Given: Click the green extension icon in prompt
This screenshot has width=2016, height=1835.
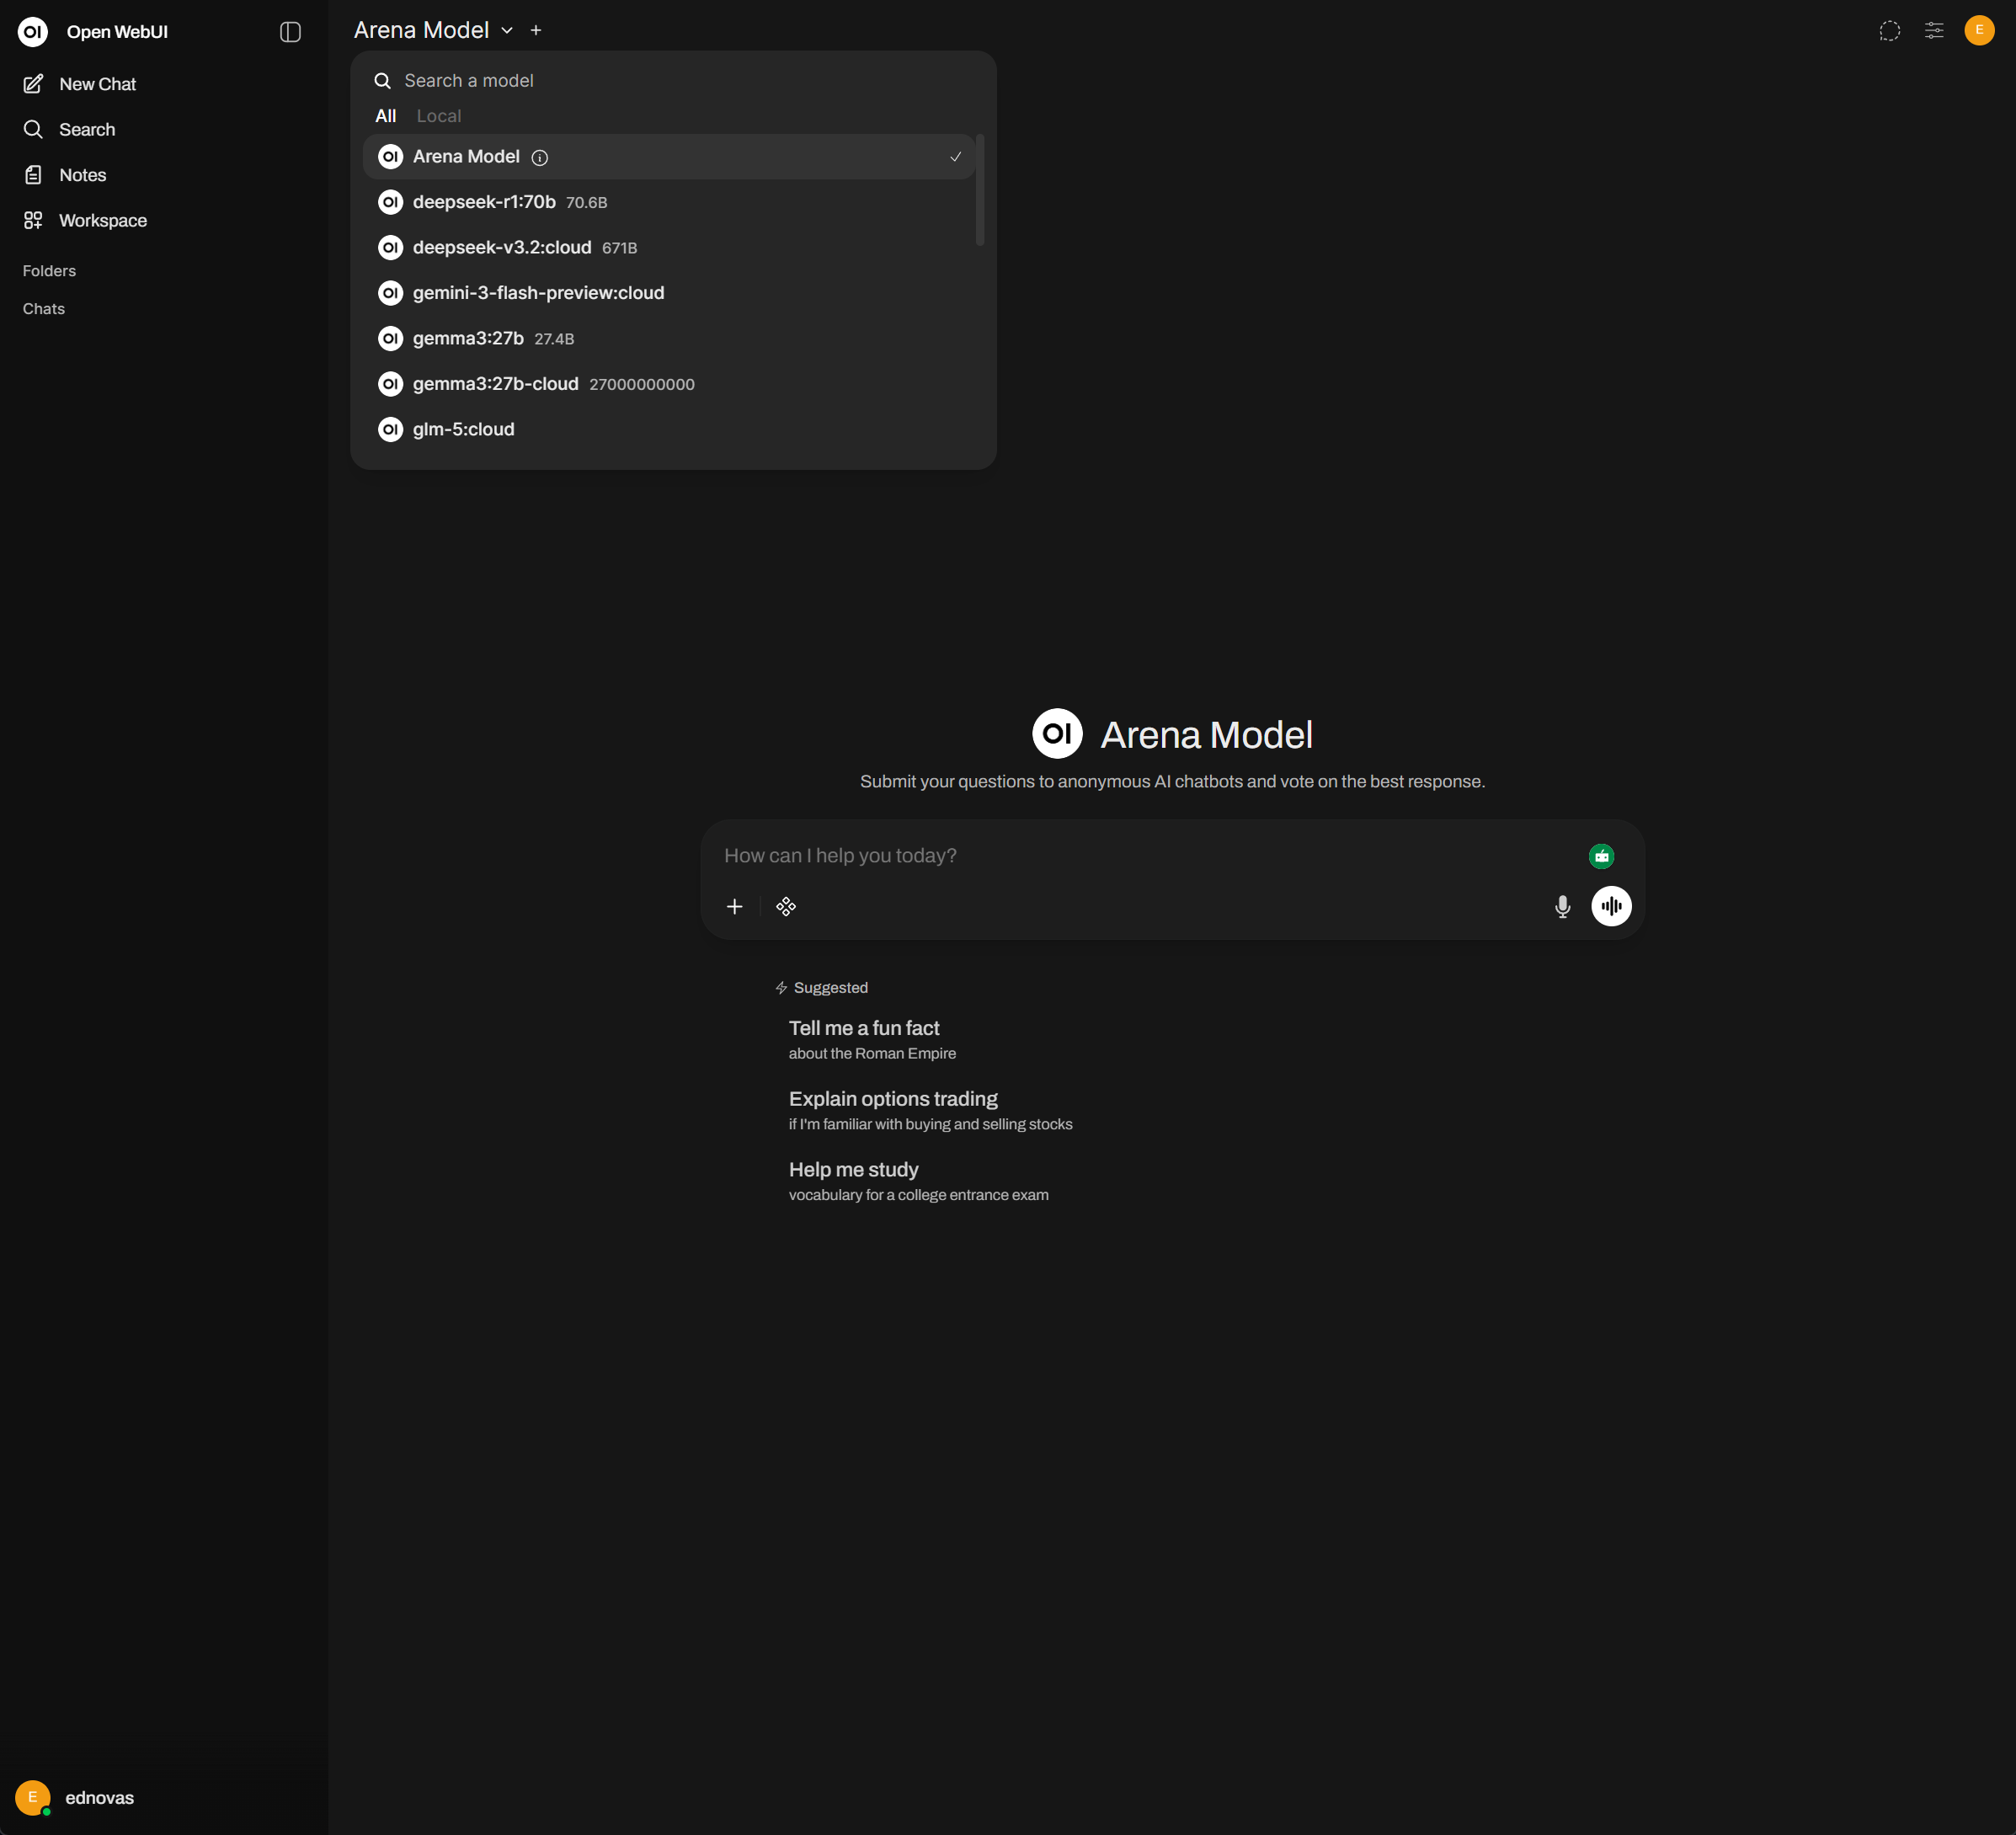Looking at the screenshot, I should pos(1601,856).
